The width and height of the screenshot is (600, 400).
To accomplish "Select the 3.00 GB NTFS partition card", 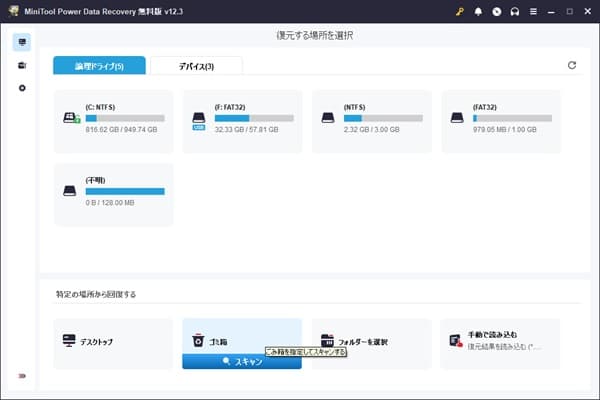I will (372, 121).
